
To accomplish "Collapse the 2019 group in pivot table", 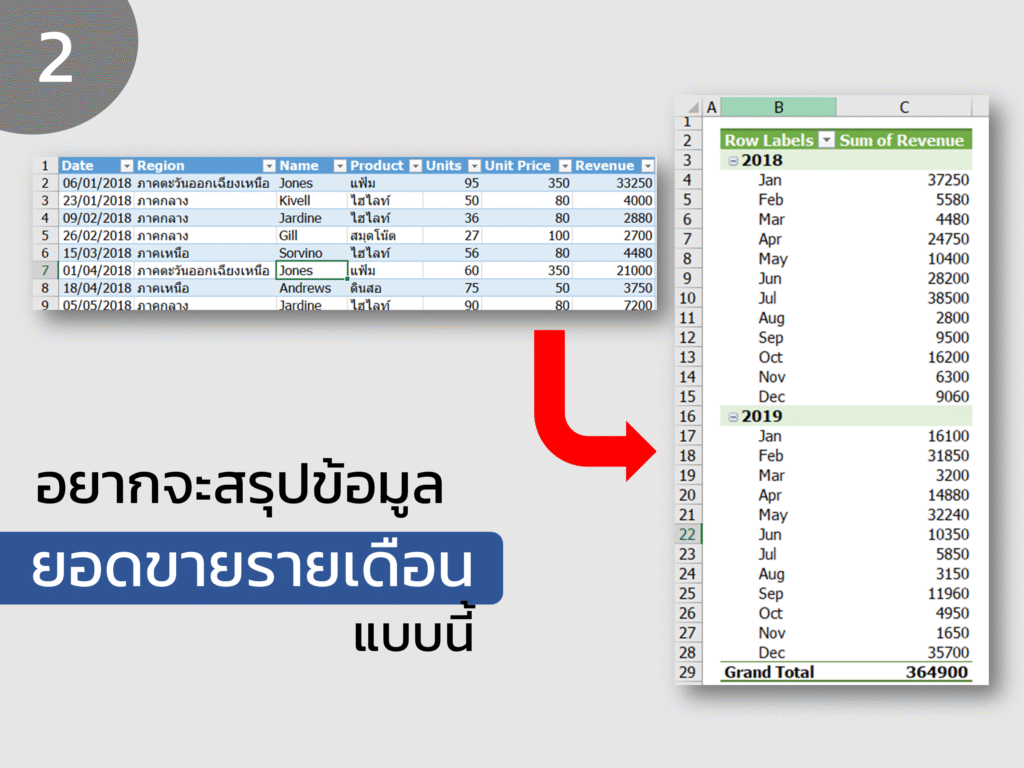I will pos(733,417).
